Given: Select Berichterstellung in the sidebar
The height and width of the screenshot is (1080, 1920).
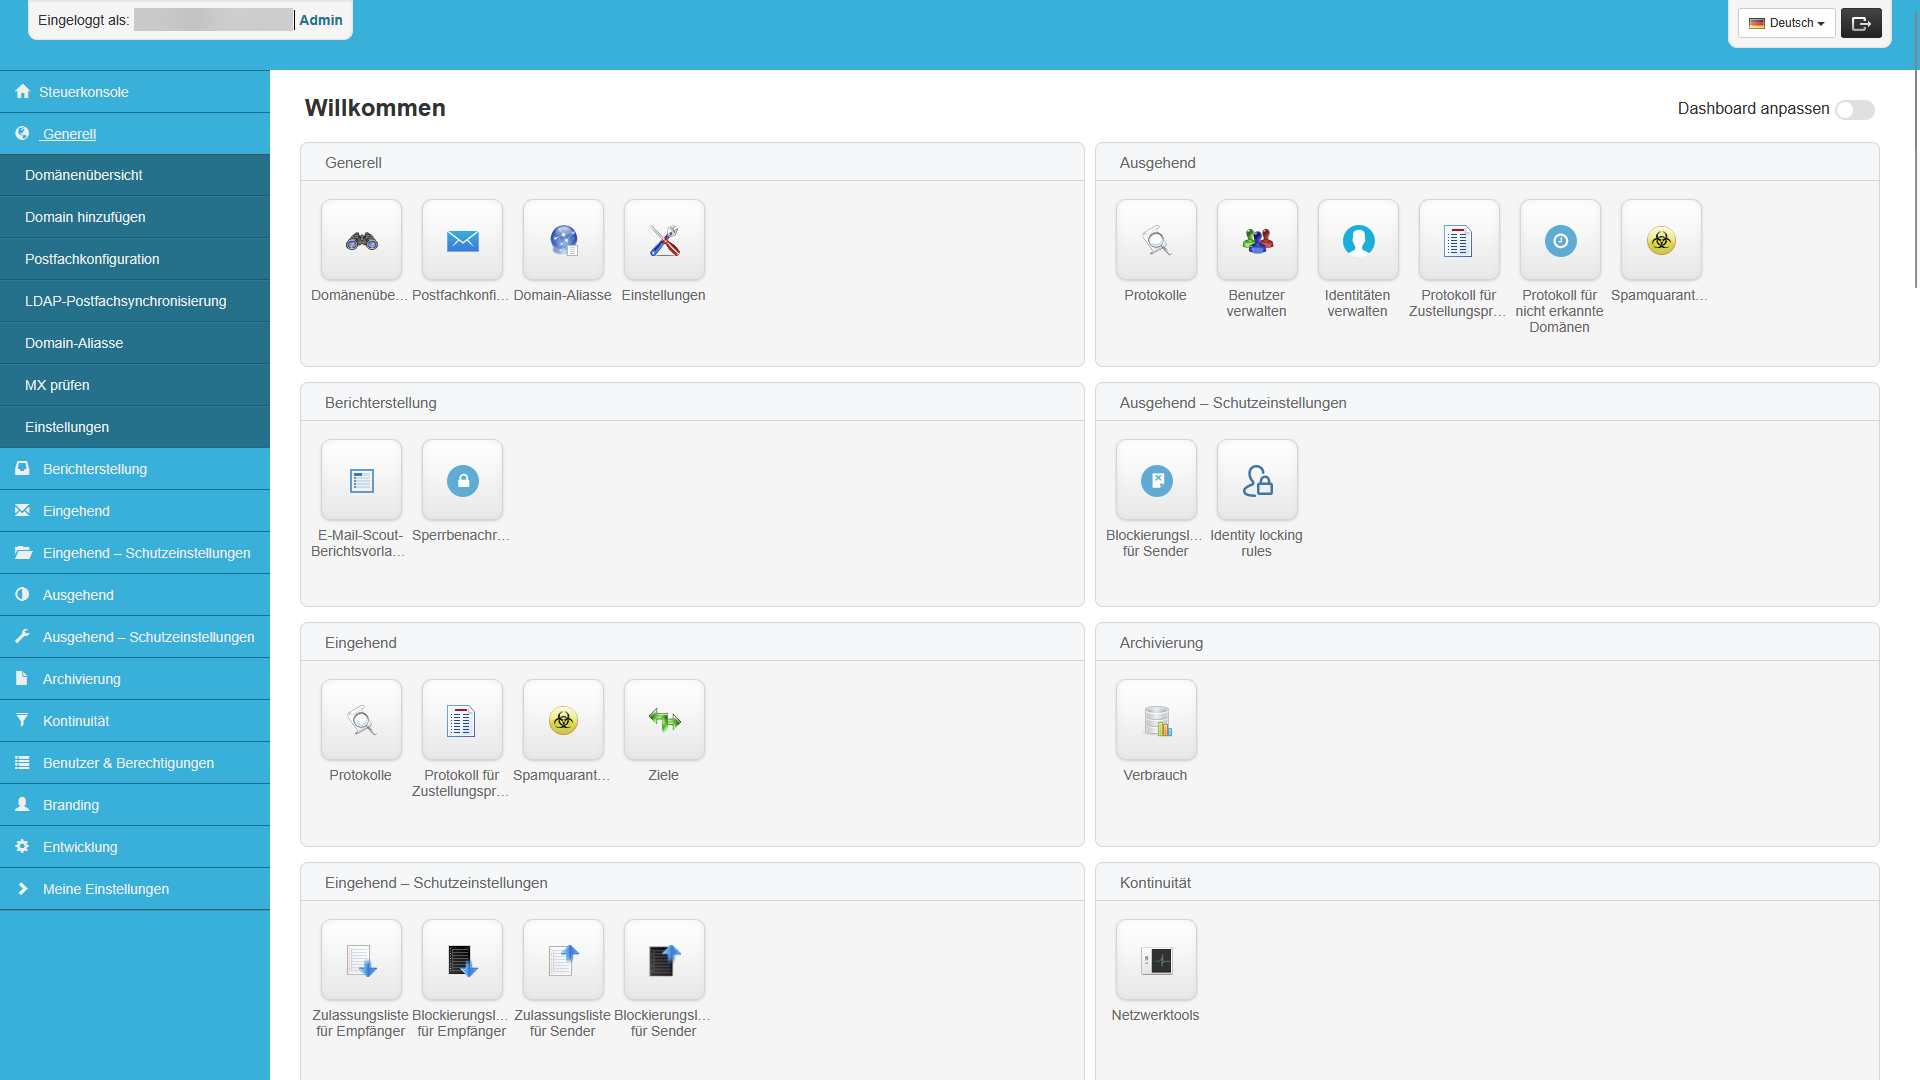Looking at the screenshot, I should click(94, 468).
